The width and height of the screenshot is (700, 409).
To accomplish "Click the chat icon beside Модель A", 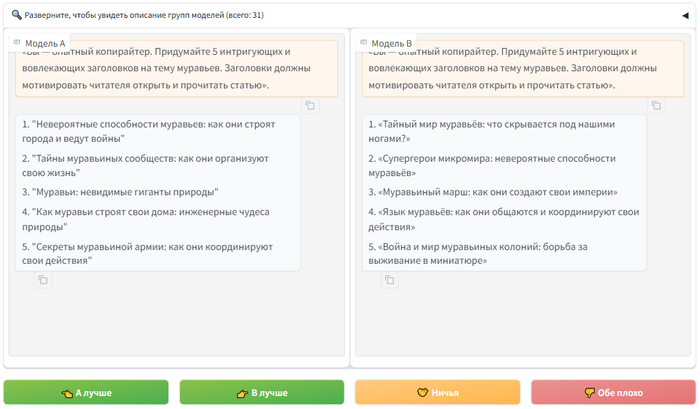I will click(17, 44).
